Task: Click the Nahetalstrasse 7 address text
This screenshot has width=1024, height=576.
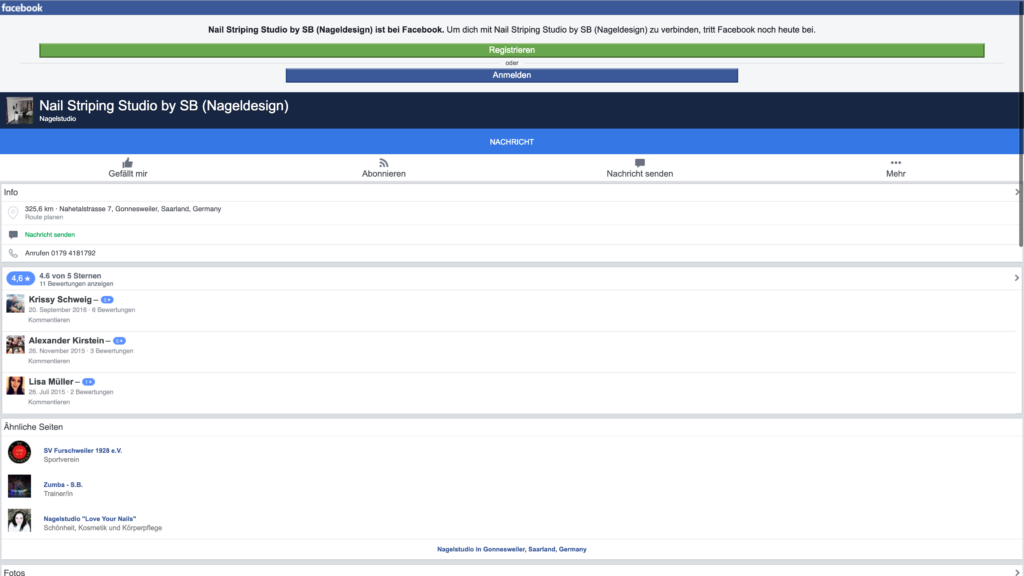Action: point(140,209)
